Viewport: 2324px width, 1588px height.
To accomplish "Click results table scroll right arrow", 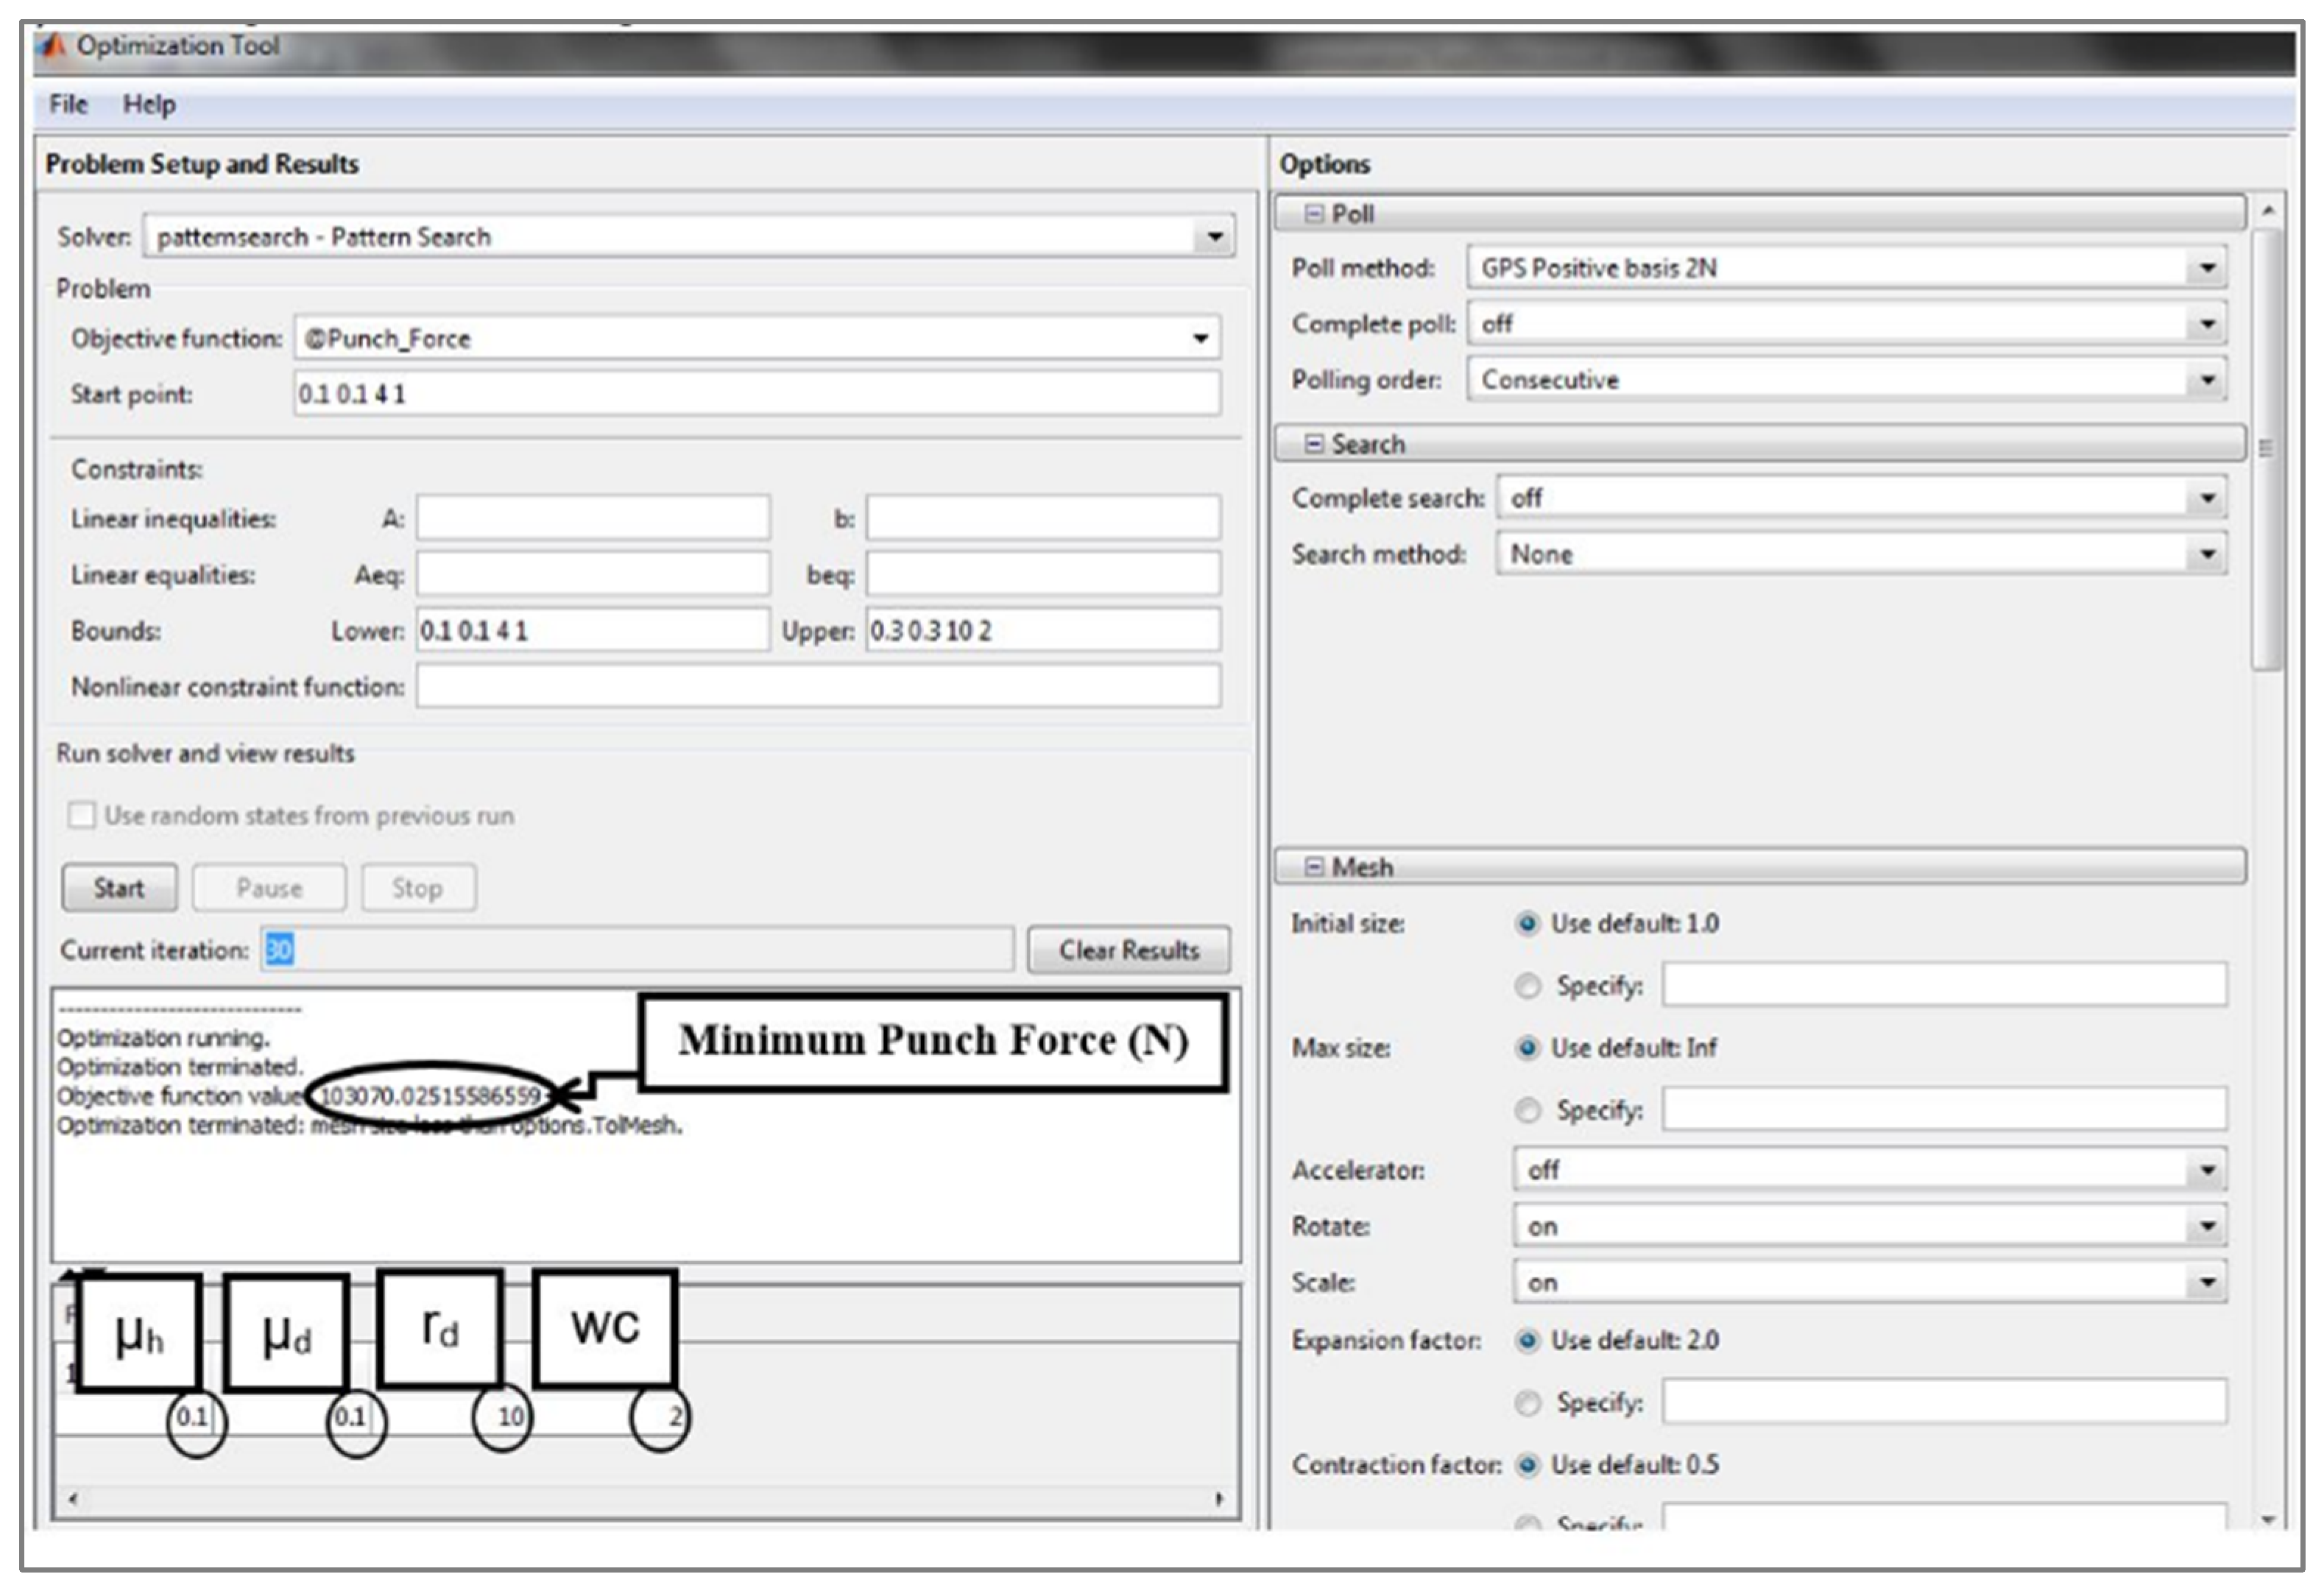I will (1219, 1499).
